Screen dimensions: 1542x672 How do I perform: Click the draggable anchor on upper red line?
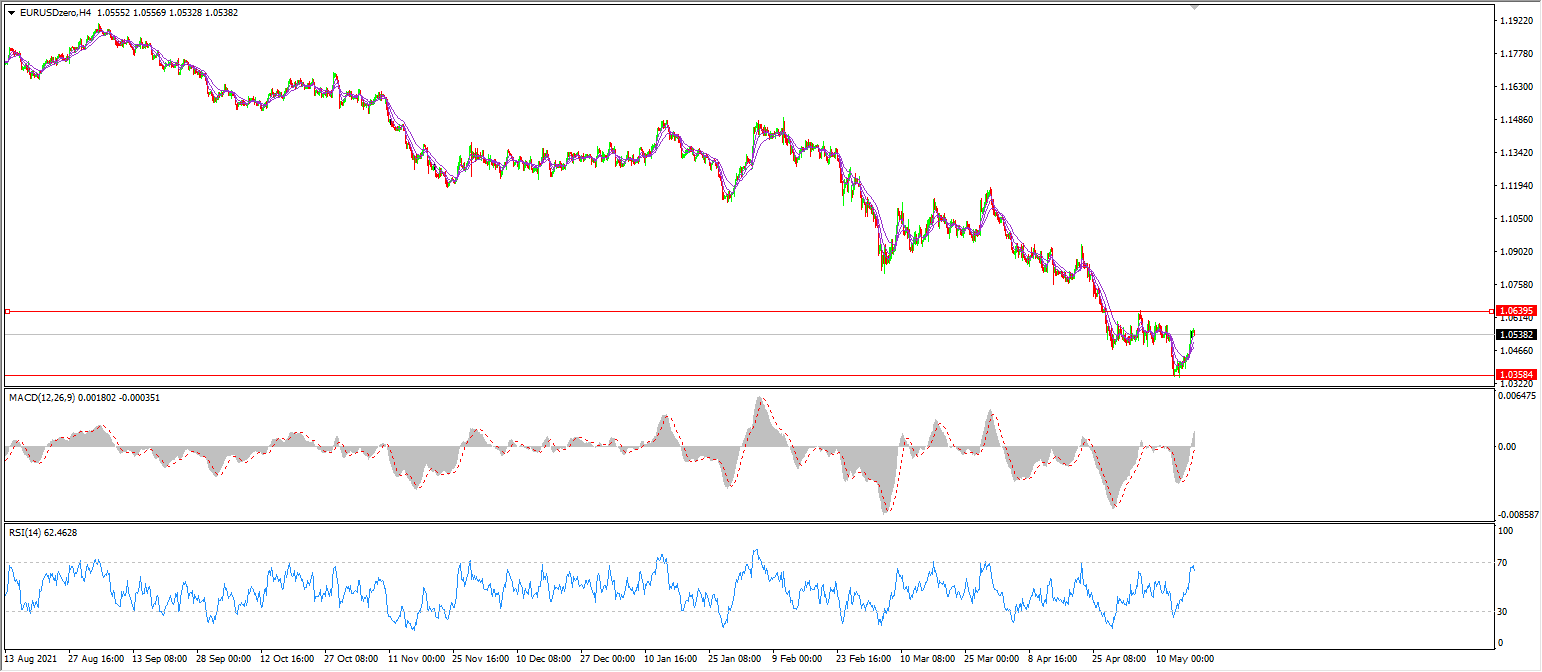point(10,311)
